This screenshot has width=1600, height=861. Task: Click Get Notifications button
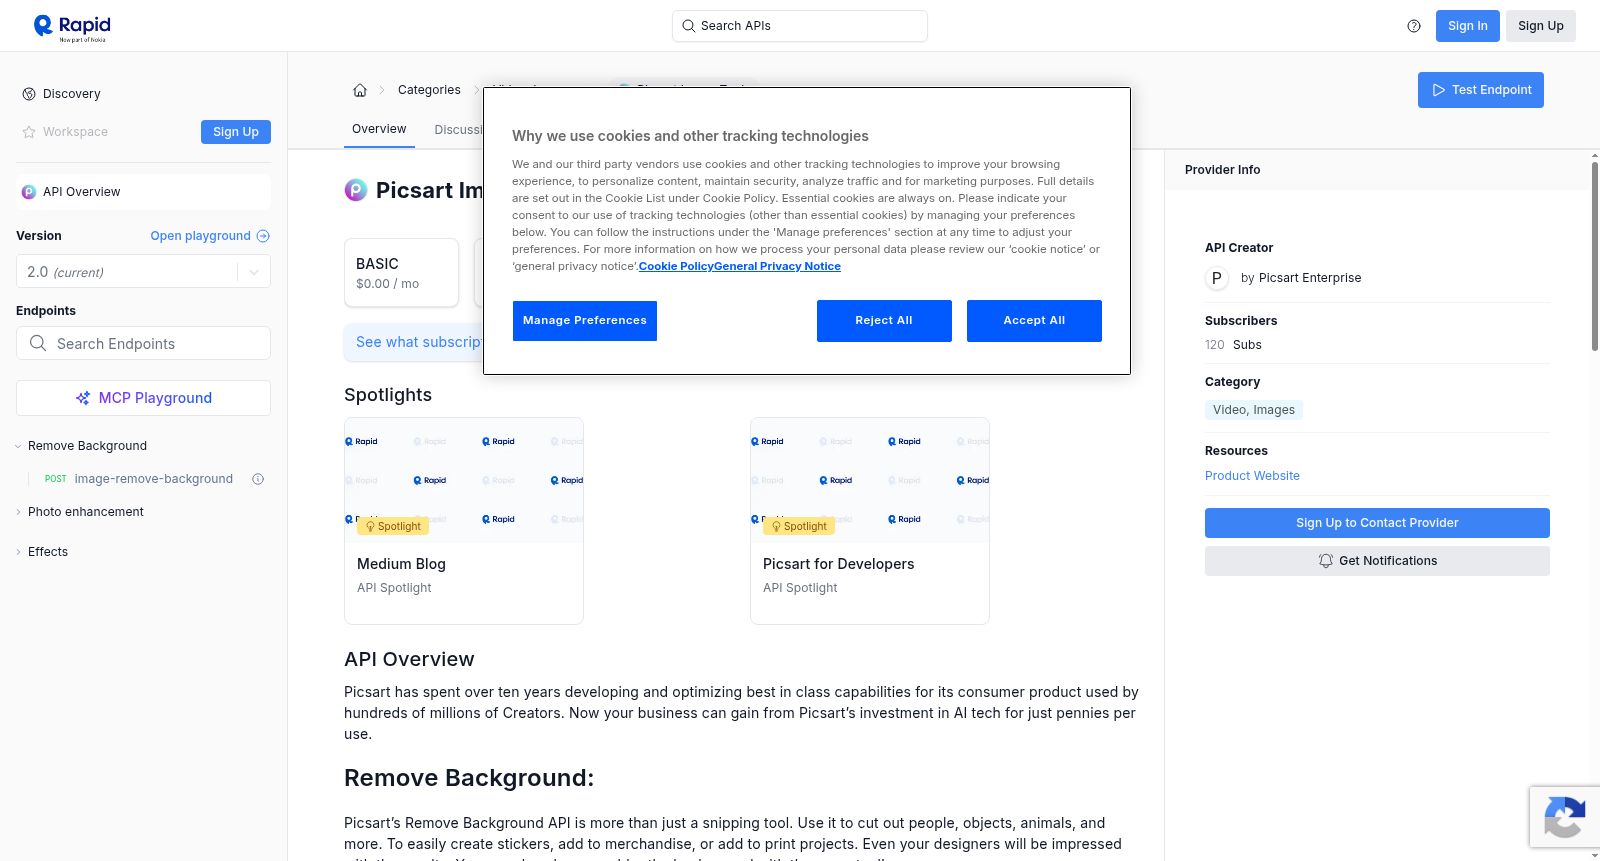click(x=1377, y=561)
